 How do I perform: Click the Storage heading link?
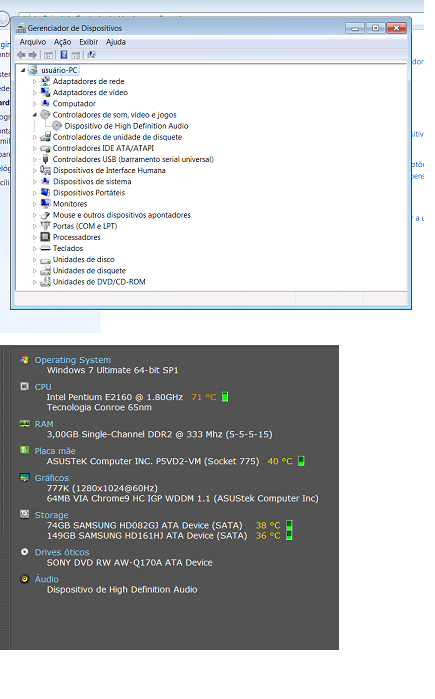tap(51, 515)
